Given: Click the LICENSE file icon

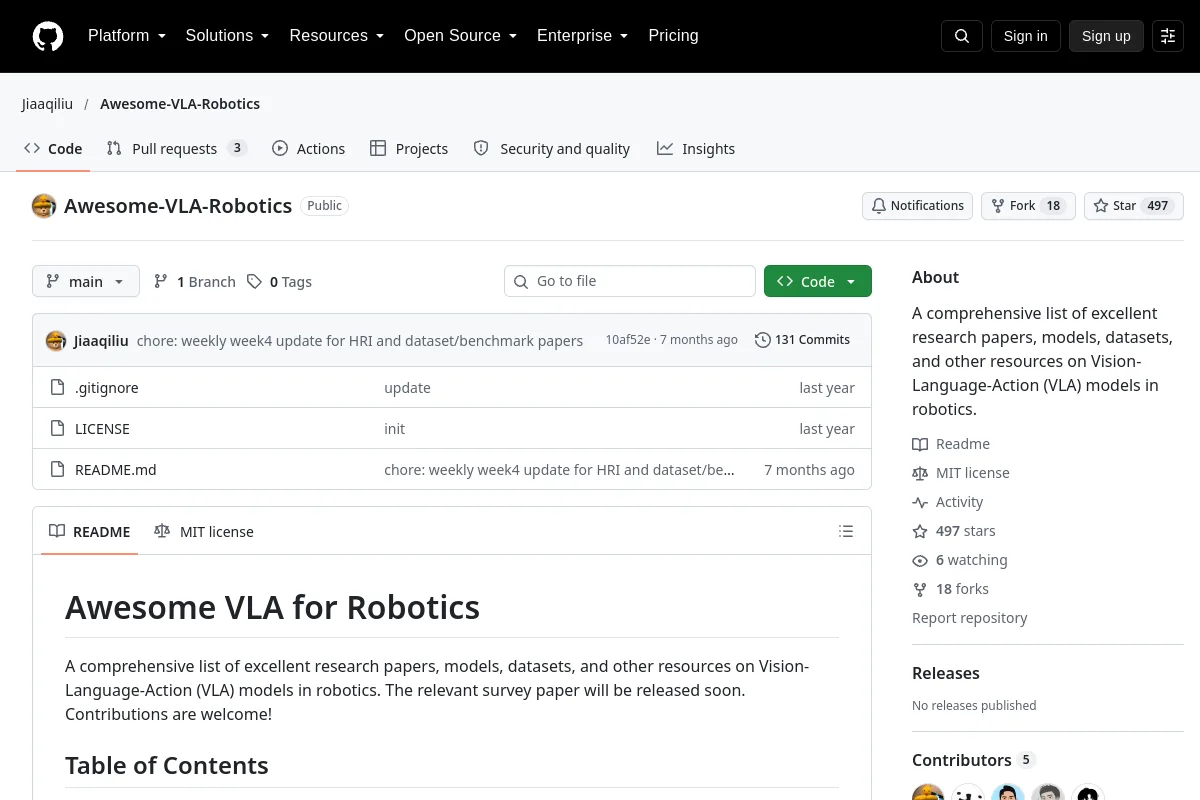Looking at the screenshot, I should point(57,428).
